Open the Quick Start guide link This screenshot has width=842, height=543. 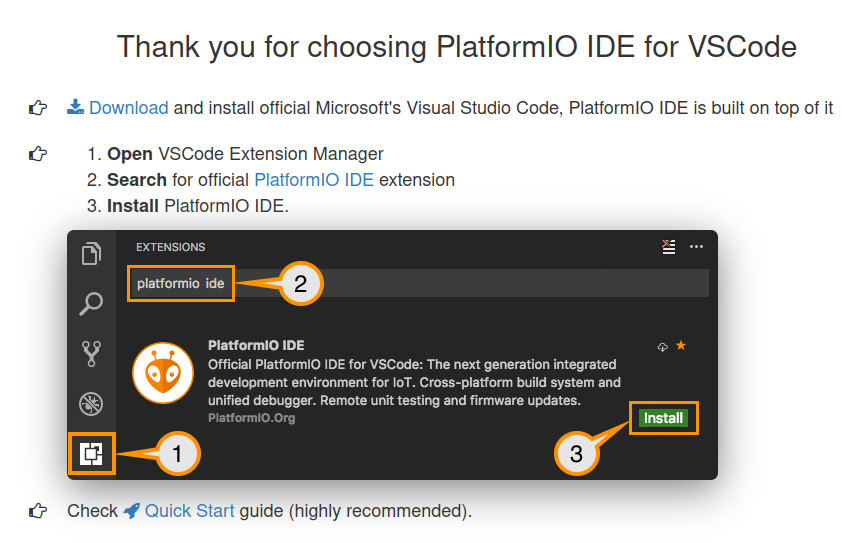(190, 511)
